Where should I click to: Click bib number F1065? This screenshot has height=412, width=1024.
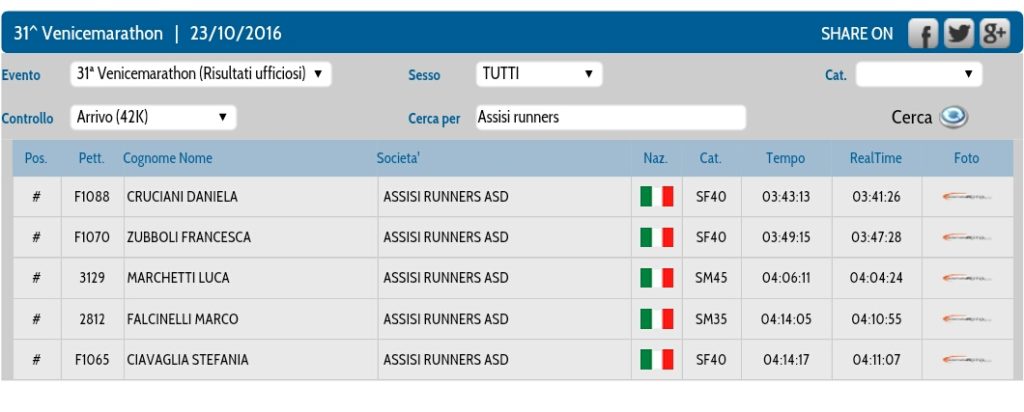pyautogui.click(x=92, y=359)
